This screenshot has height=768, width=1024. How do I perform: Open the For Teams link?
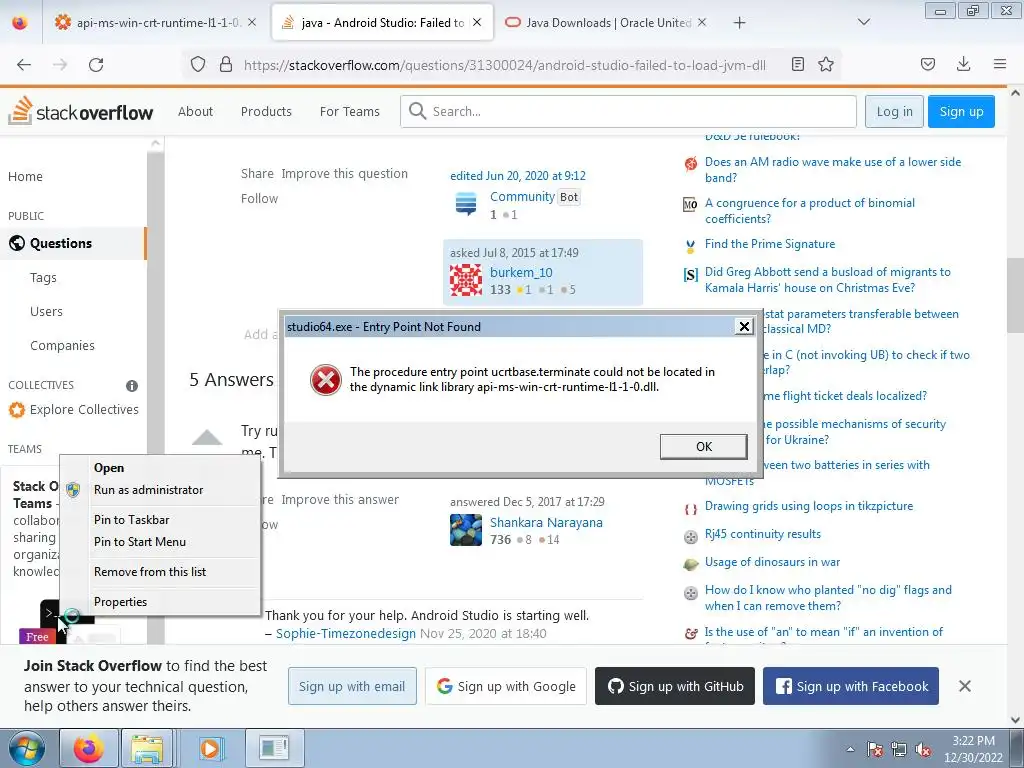(x=349, y=112)
